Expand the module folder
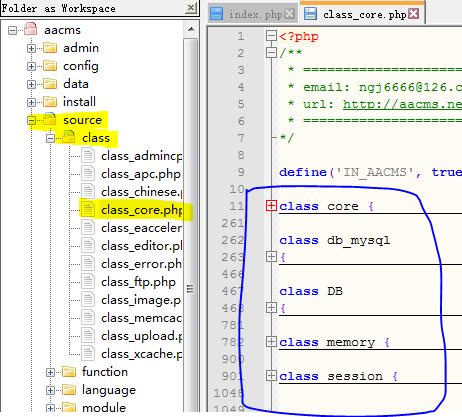The image size is (462, 417). 50,408
